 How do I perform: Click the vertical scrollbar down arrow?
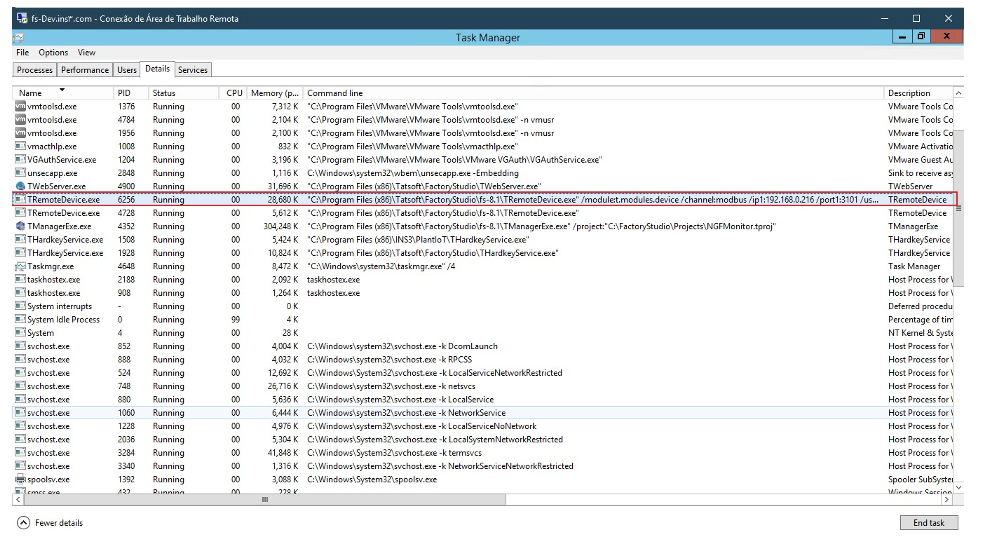(x=958, y=487)
